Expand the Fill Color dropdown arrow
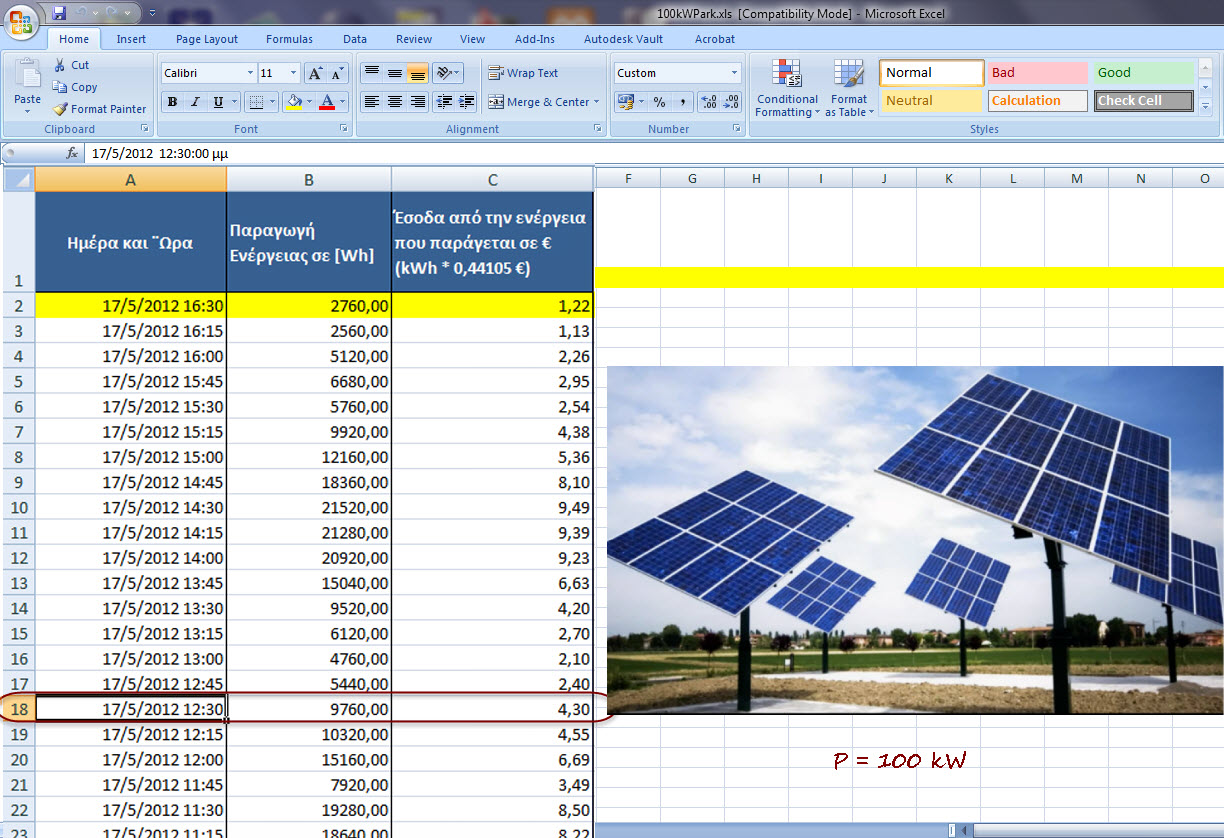Image resolution: width=1224 pixels, height=838 pixels. tap(311, 102)
